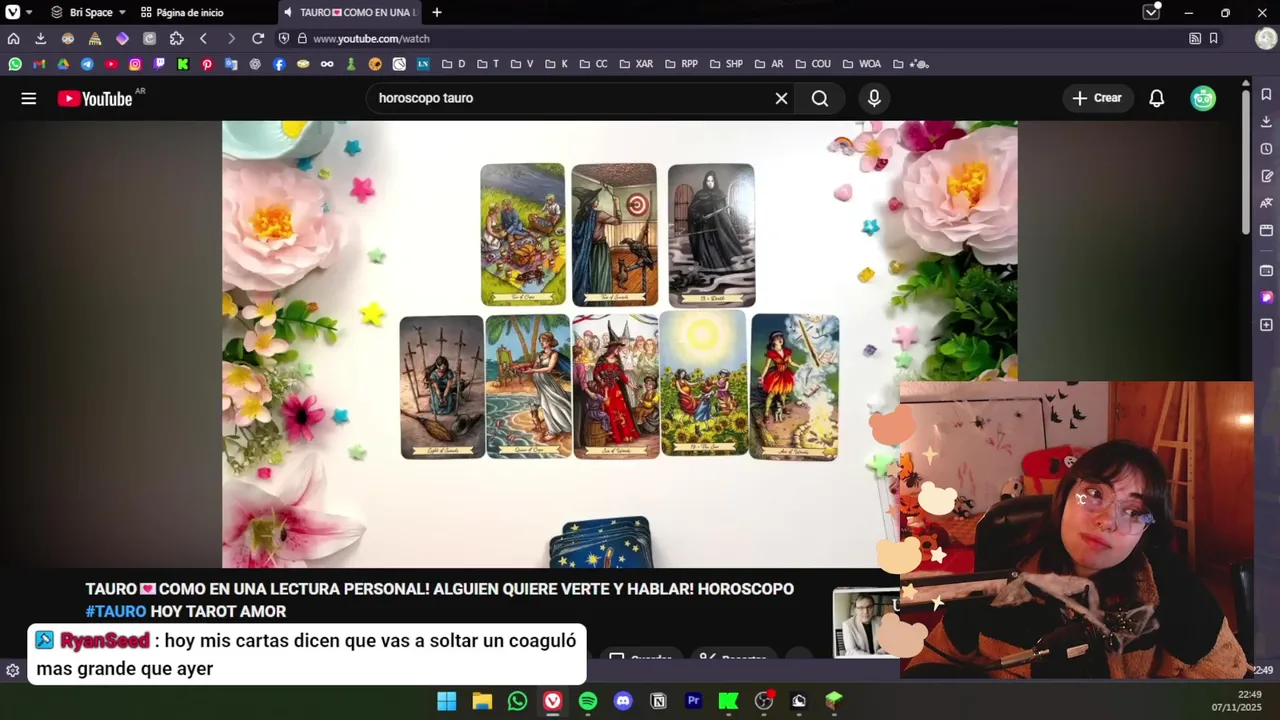Open the WhatsApp bookmark
Image resolution: width=1280 pixels, height=720 pixels.
point(15,64)
